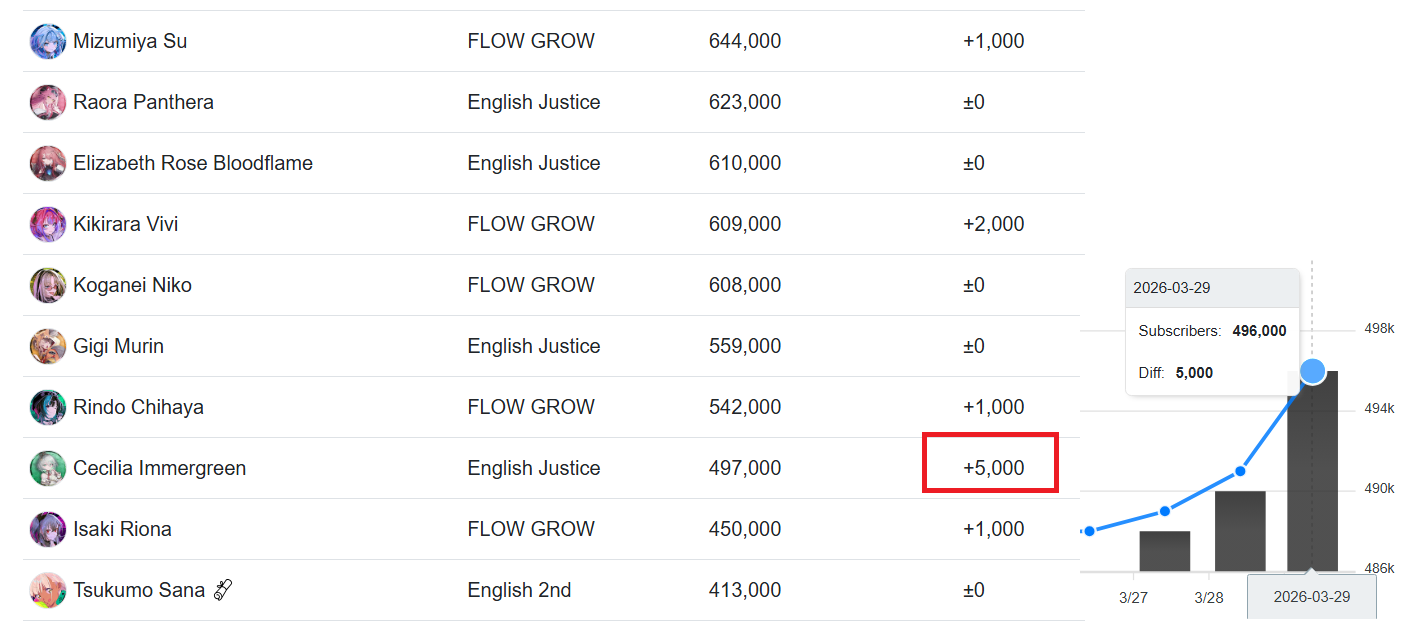1407x627 pixels.
Task: Click the English 2nd group cell
Action: click(x=519, y=591)
